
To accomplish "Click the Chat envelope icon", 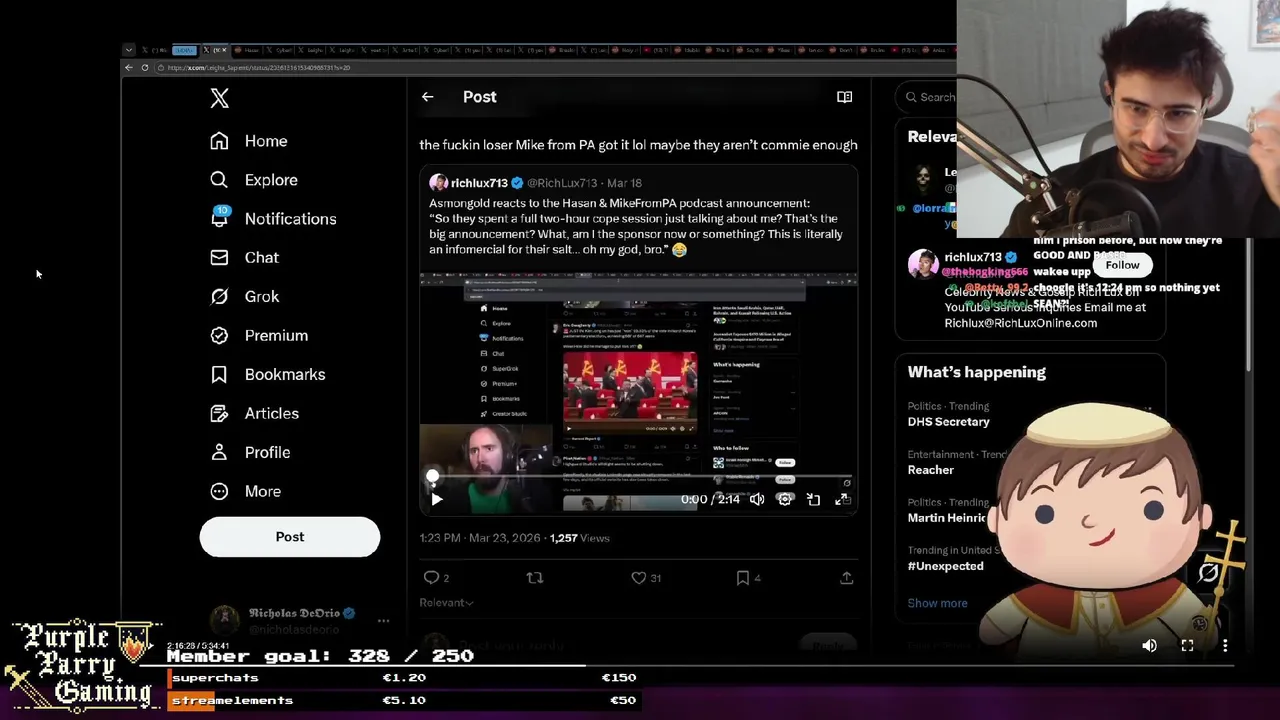I will 219,258.
